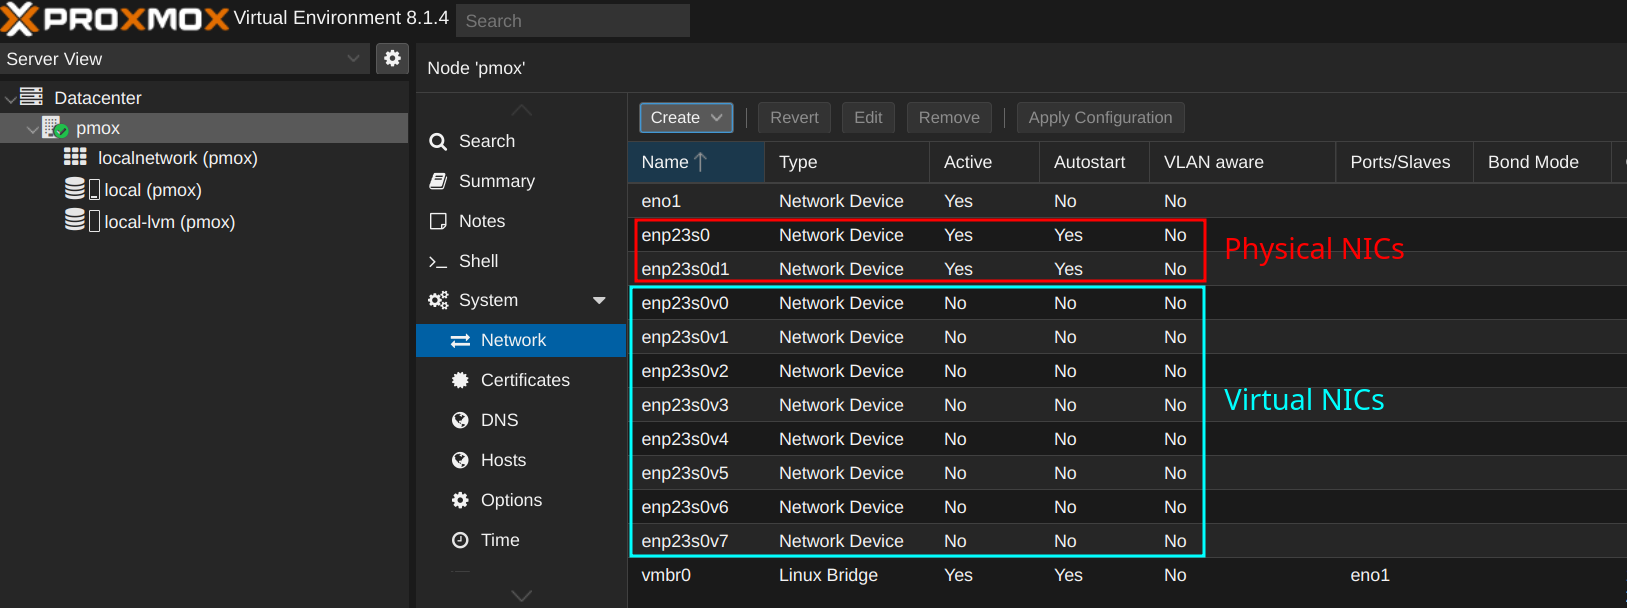This screenshot has width=1627, height=608.
Task: Click the Search magnifier icon in node menu
Action: point(438,142)
